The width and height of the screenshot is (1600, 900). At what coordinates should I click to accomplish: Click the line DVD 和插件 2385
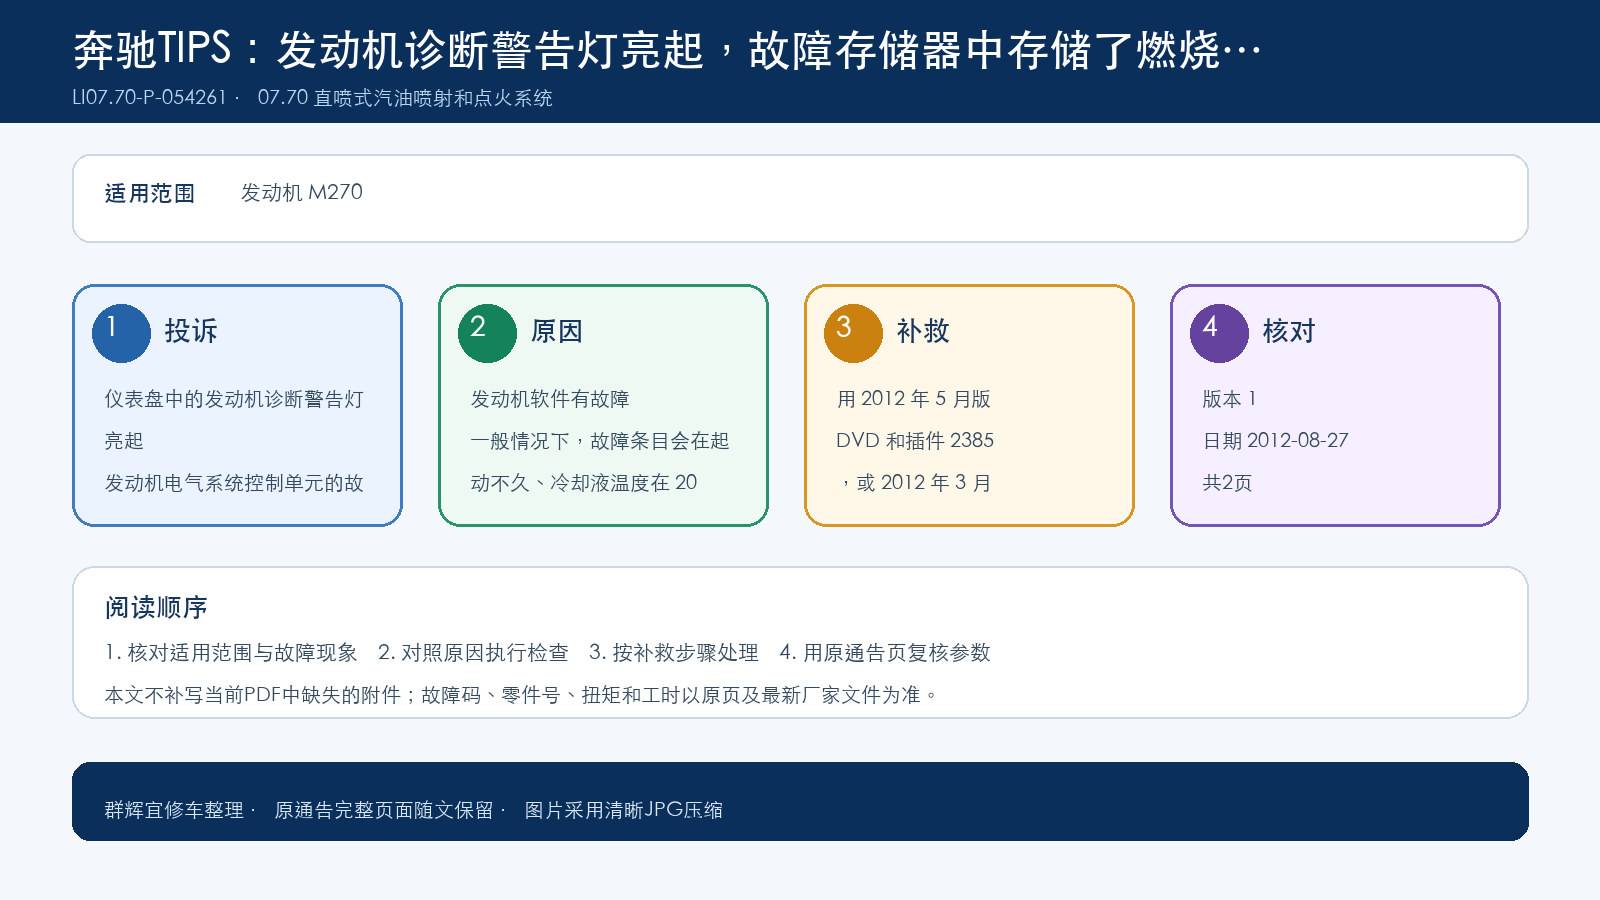(915, 441)
